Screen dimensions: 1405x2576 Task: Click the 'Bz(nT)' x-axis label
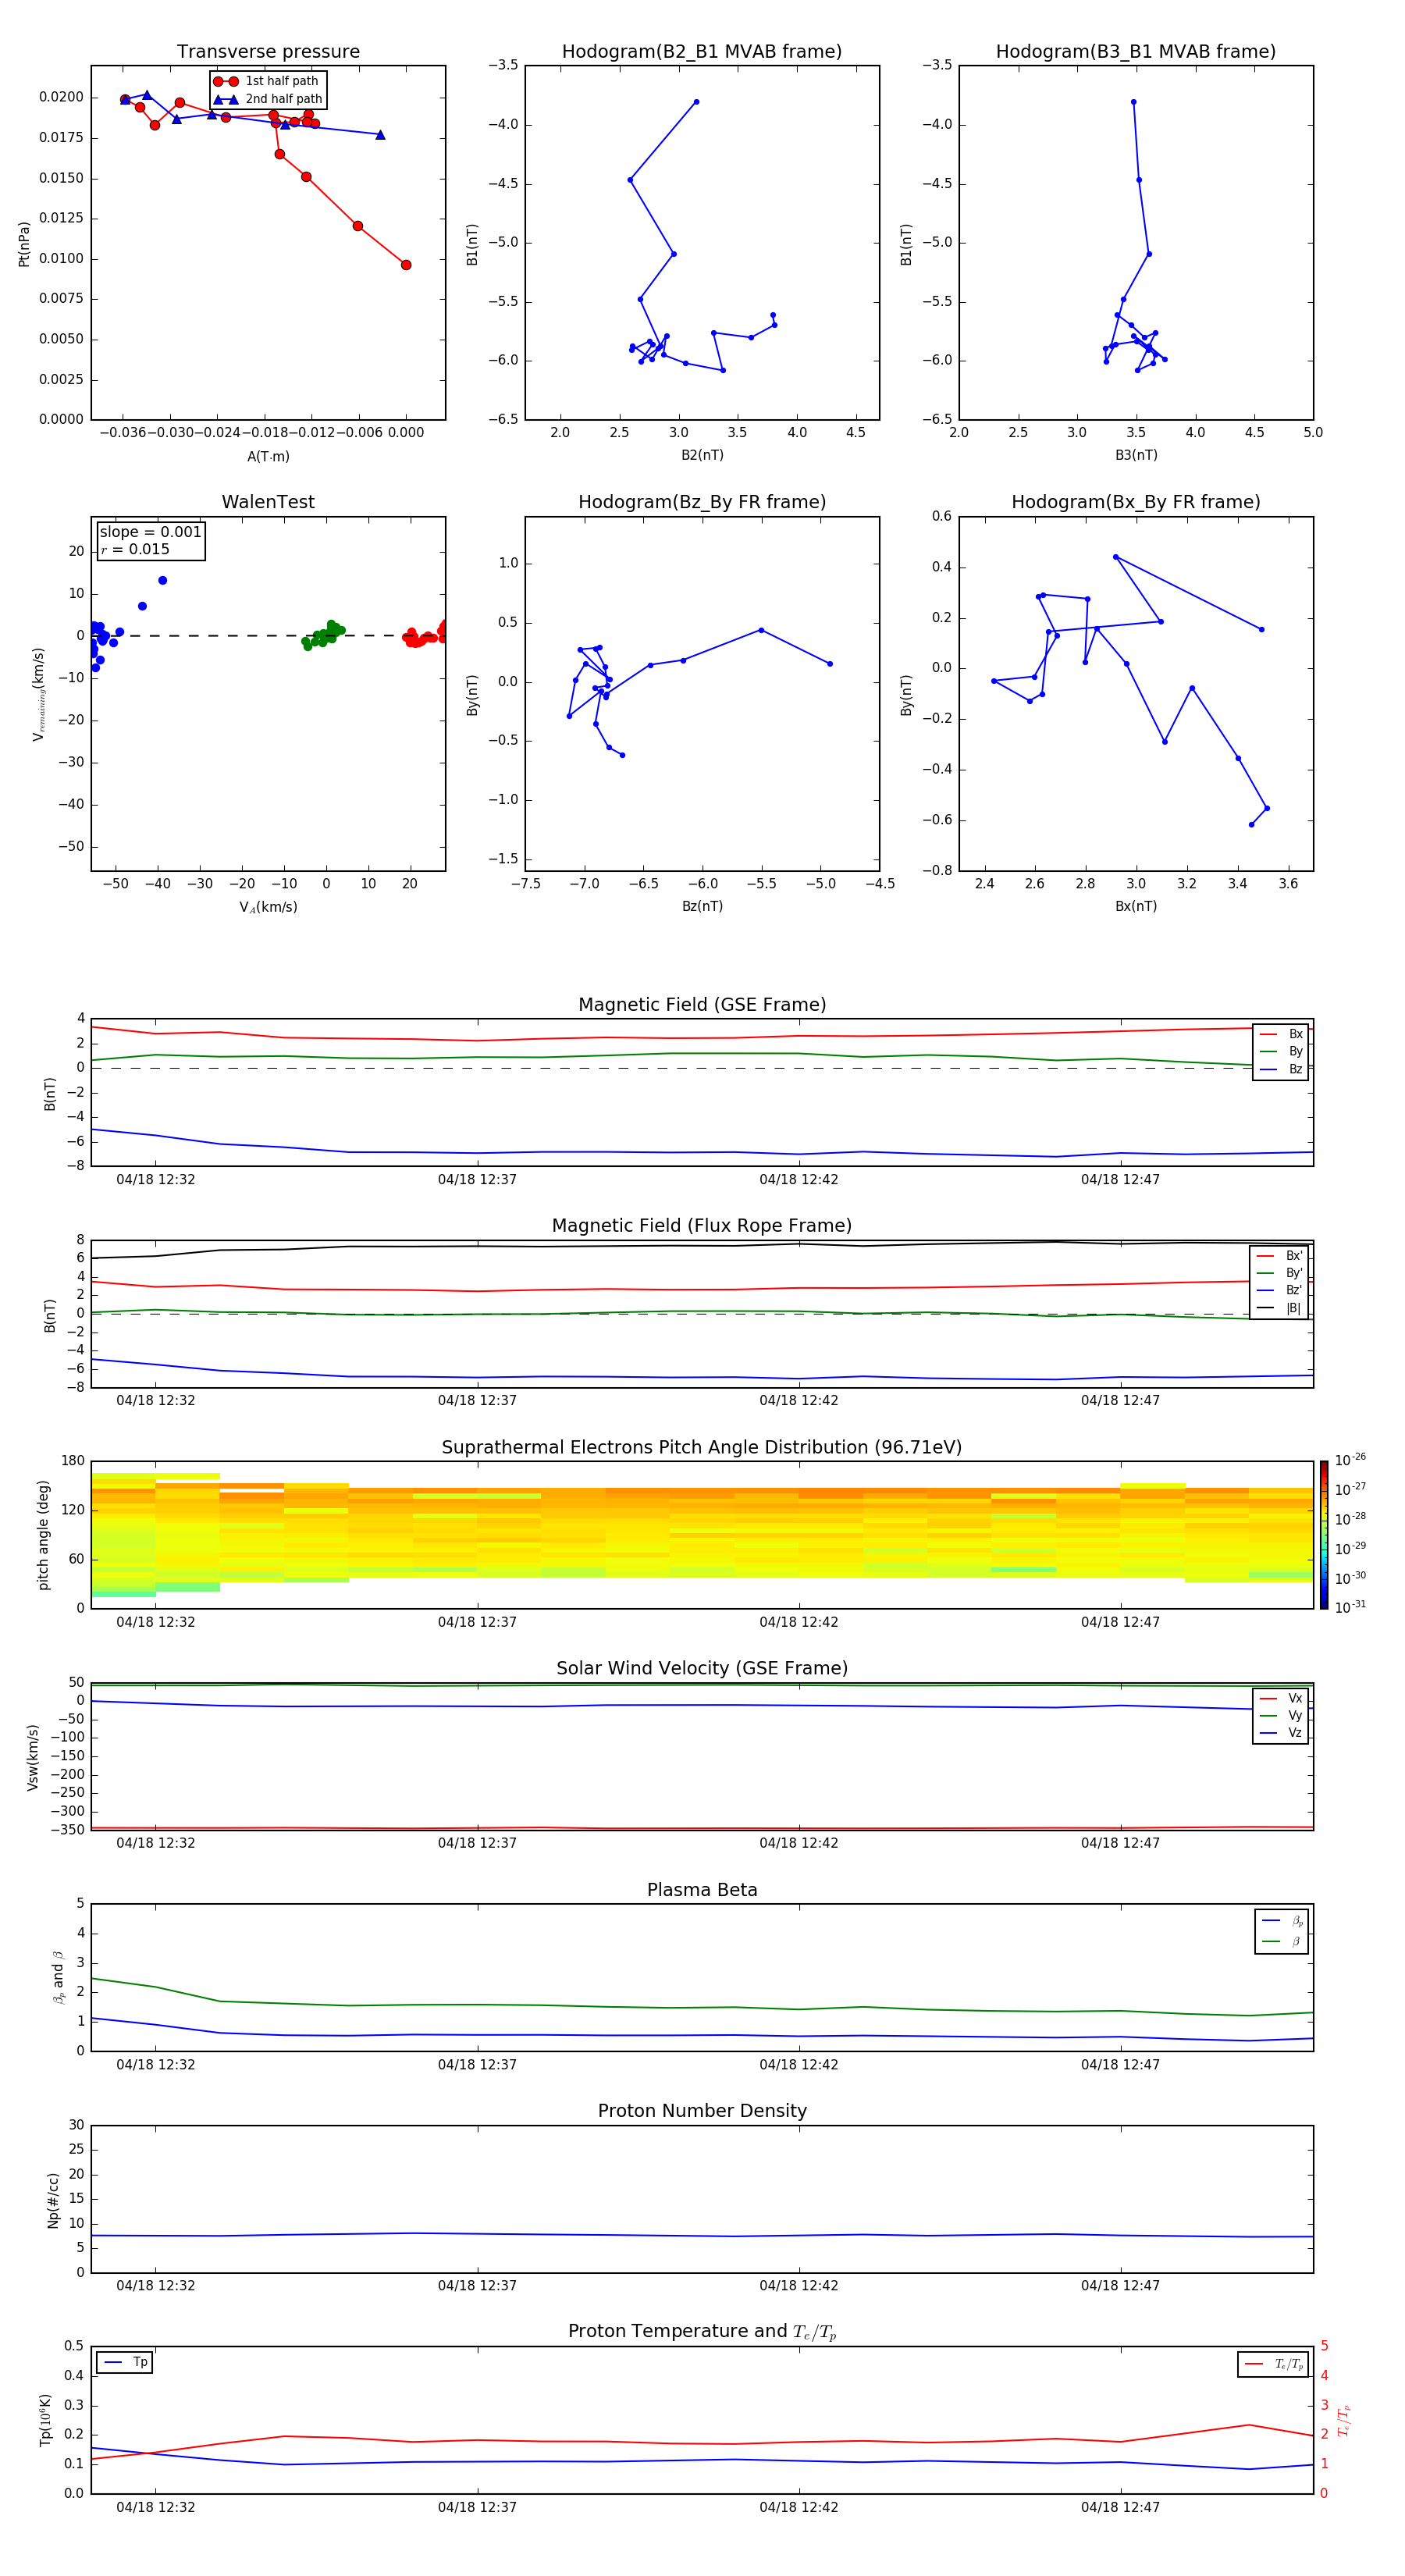[702, 906]
